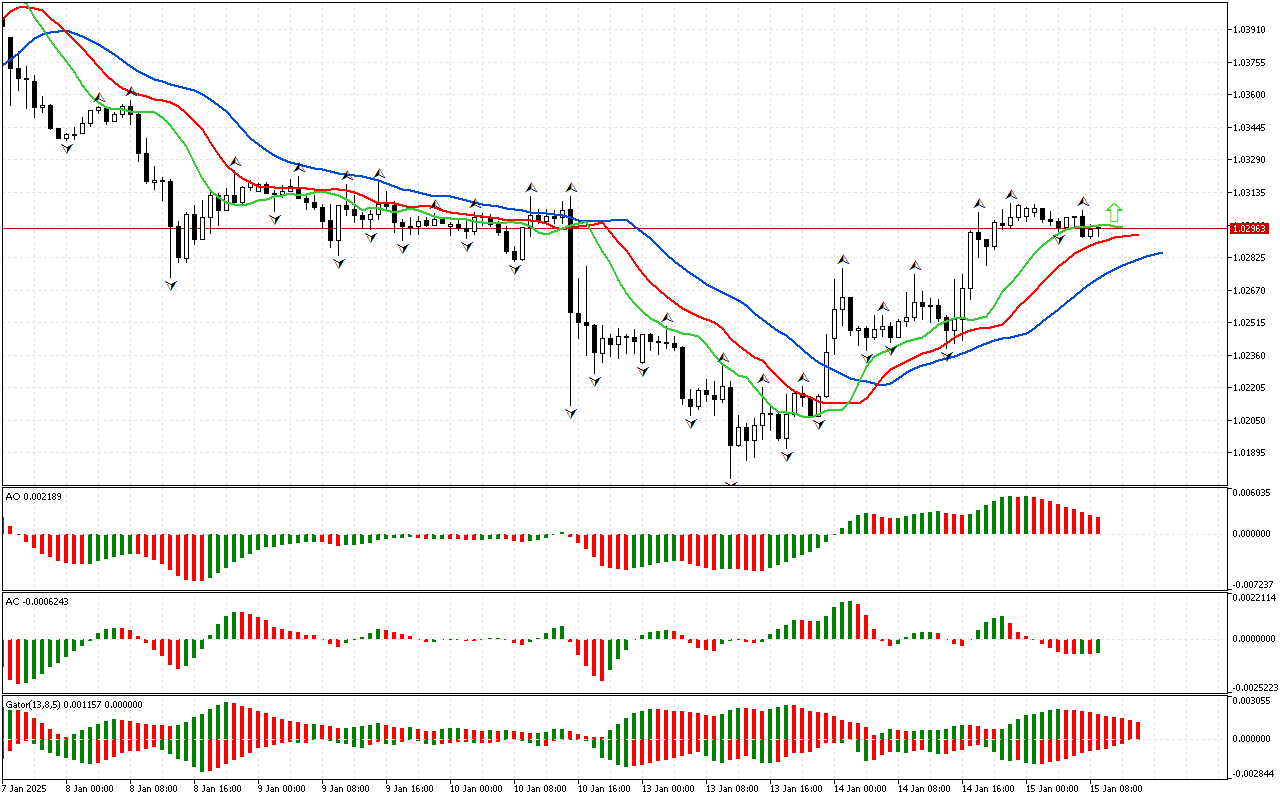The width and height of the screenshot is (1280, 800).
Task: Click the 1.03135 price axis label
Action: (x=1251, y=192)
